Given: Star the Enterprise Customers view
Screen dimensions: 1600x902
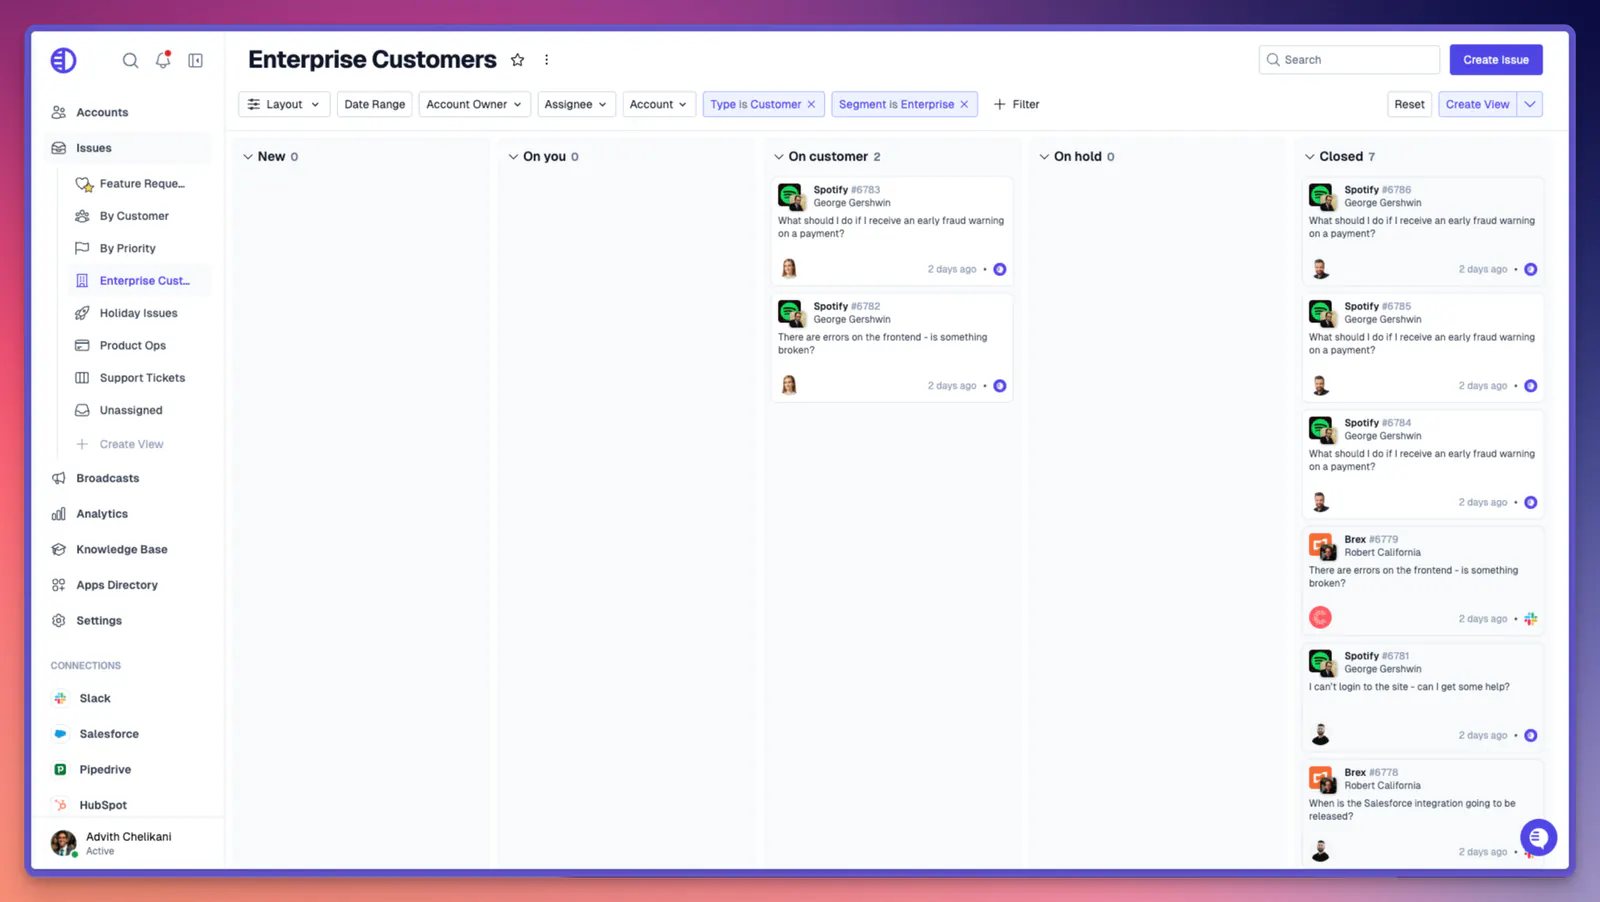Looking at the screenshot, I should [x=517, y=60].
